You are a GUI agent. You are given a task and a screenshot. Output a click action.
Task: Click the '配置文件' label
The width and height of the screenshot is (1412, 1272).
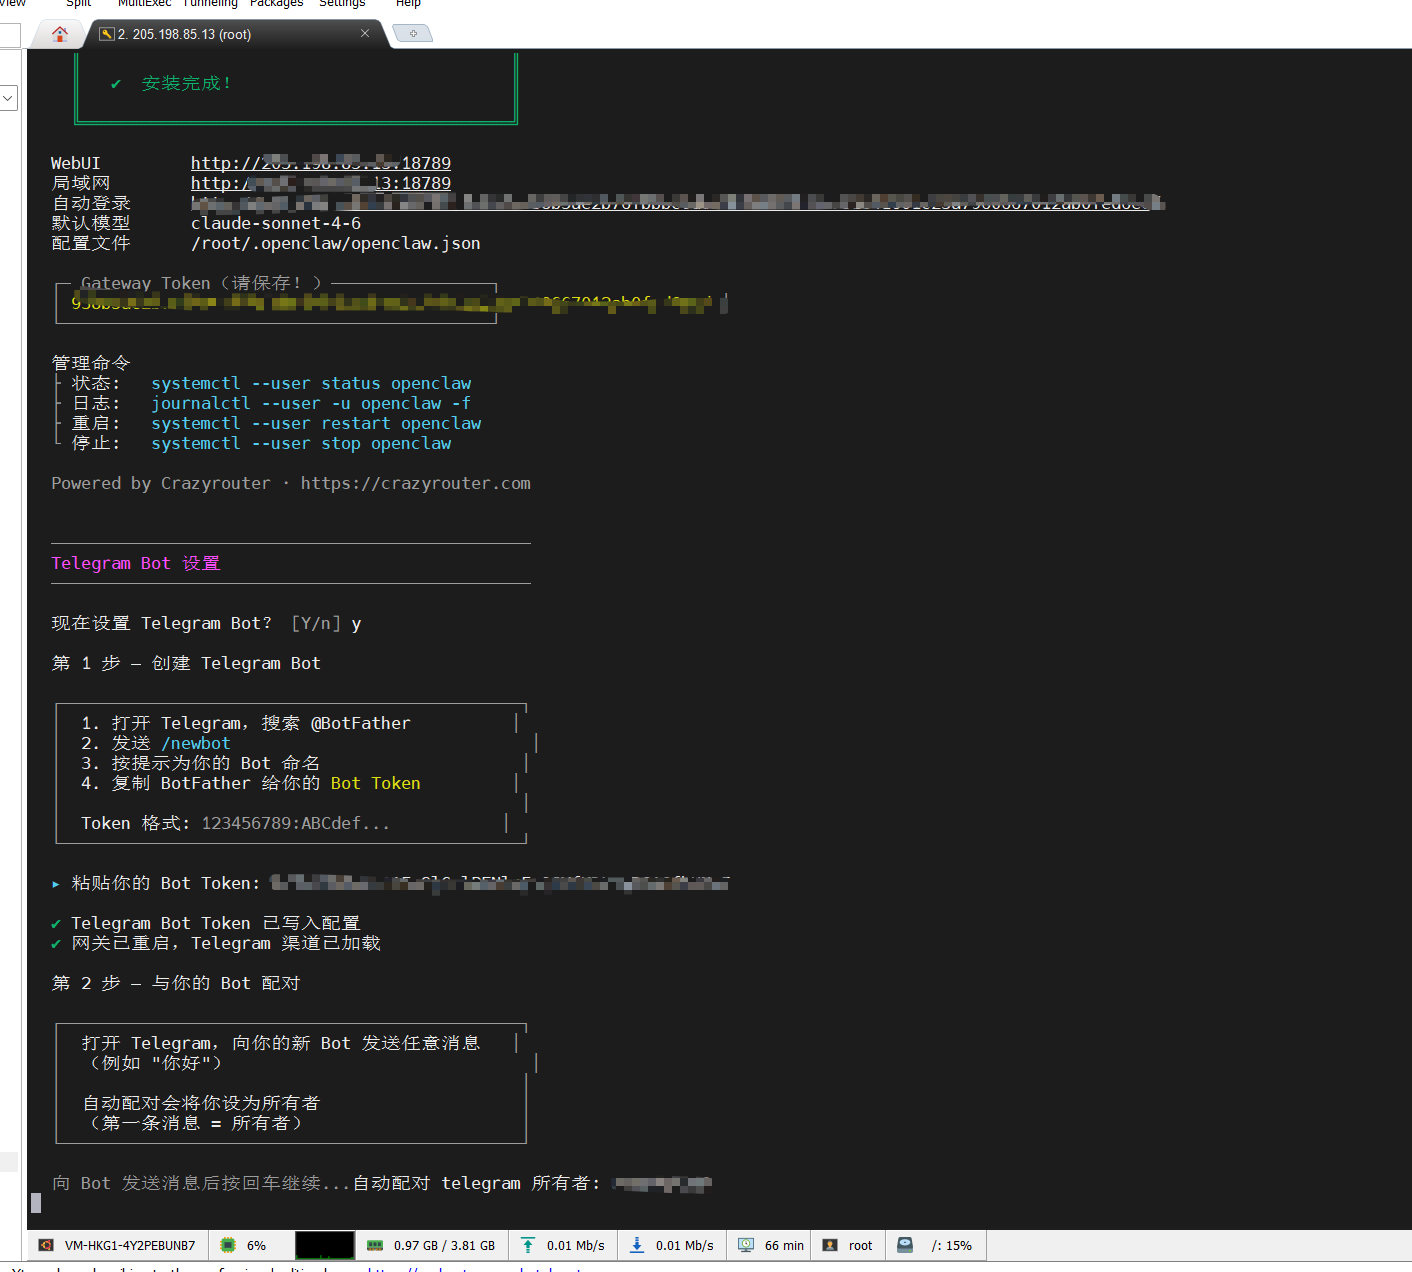tap(91, 243)
